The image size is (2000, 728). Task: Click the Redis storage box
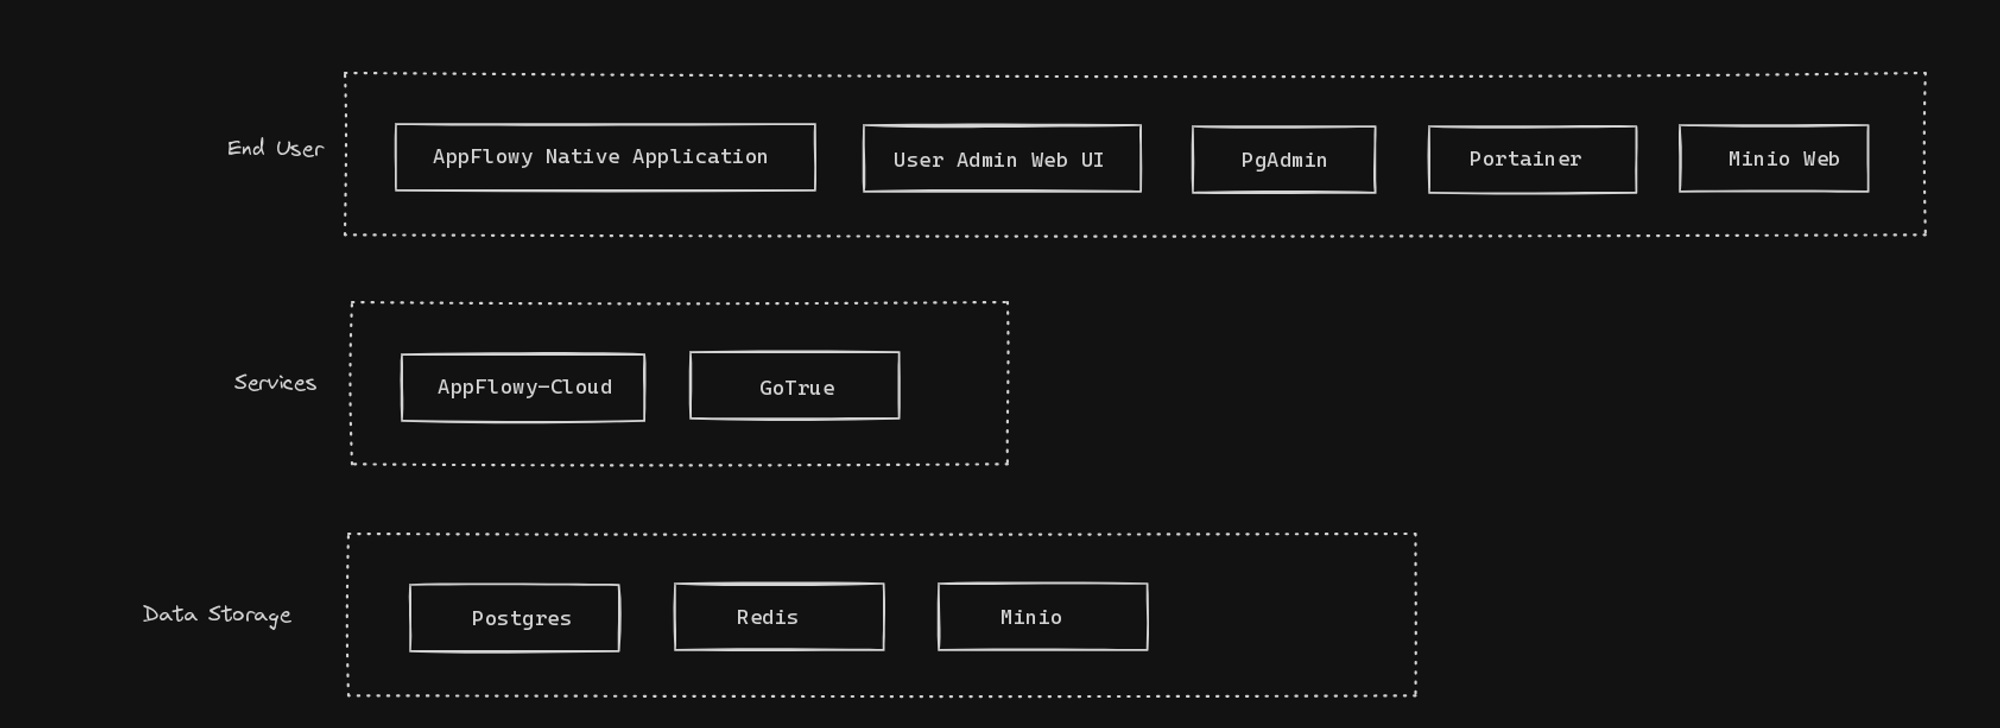tap(778, 617)
